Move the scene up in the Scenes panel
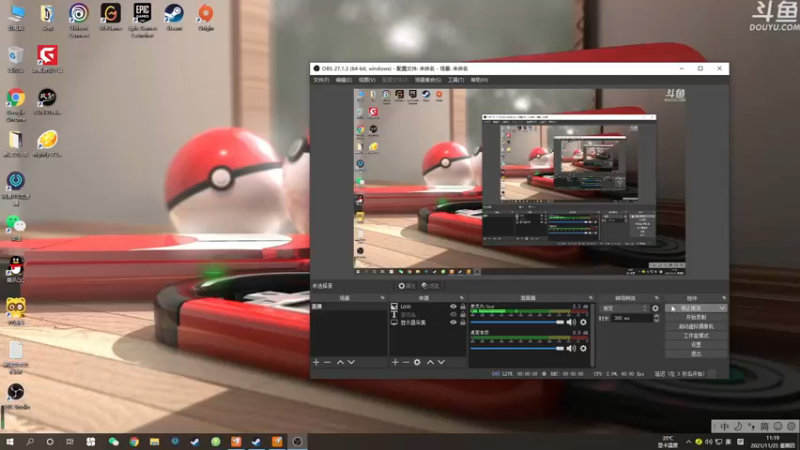Image resolution: width=800 pixels, height=450 pixels. pyautogui.click(x=340, y=362)
